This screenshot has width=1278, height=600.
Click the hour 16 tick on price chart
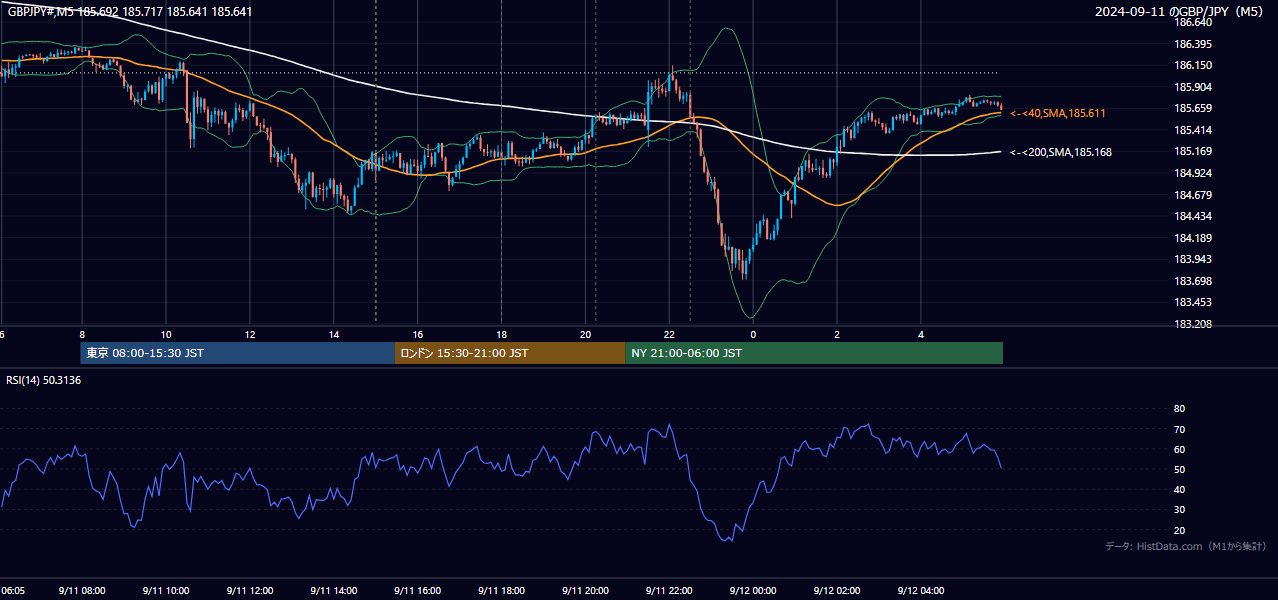tap(418, 334)
